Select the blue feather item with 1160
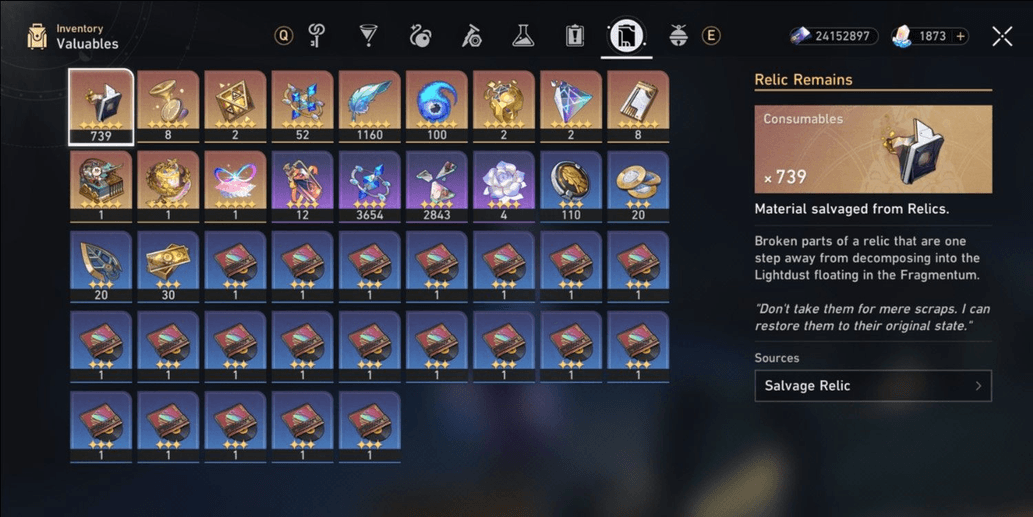 [x=370, y=106]
